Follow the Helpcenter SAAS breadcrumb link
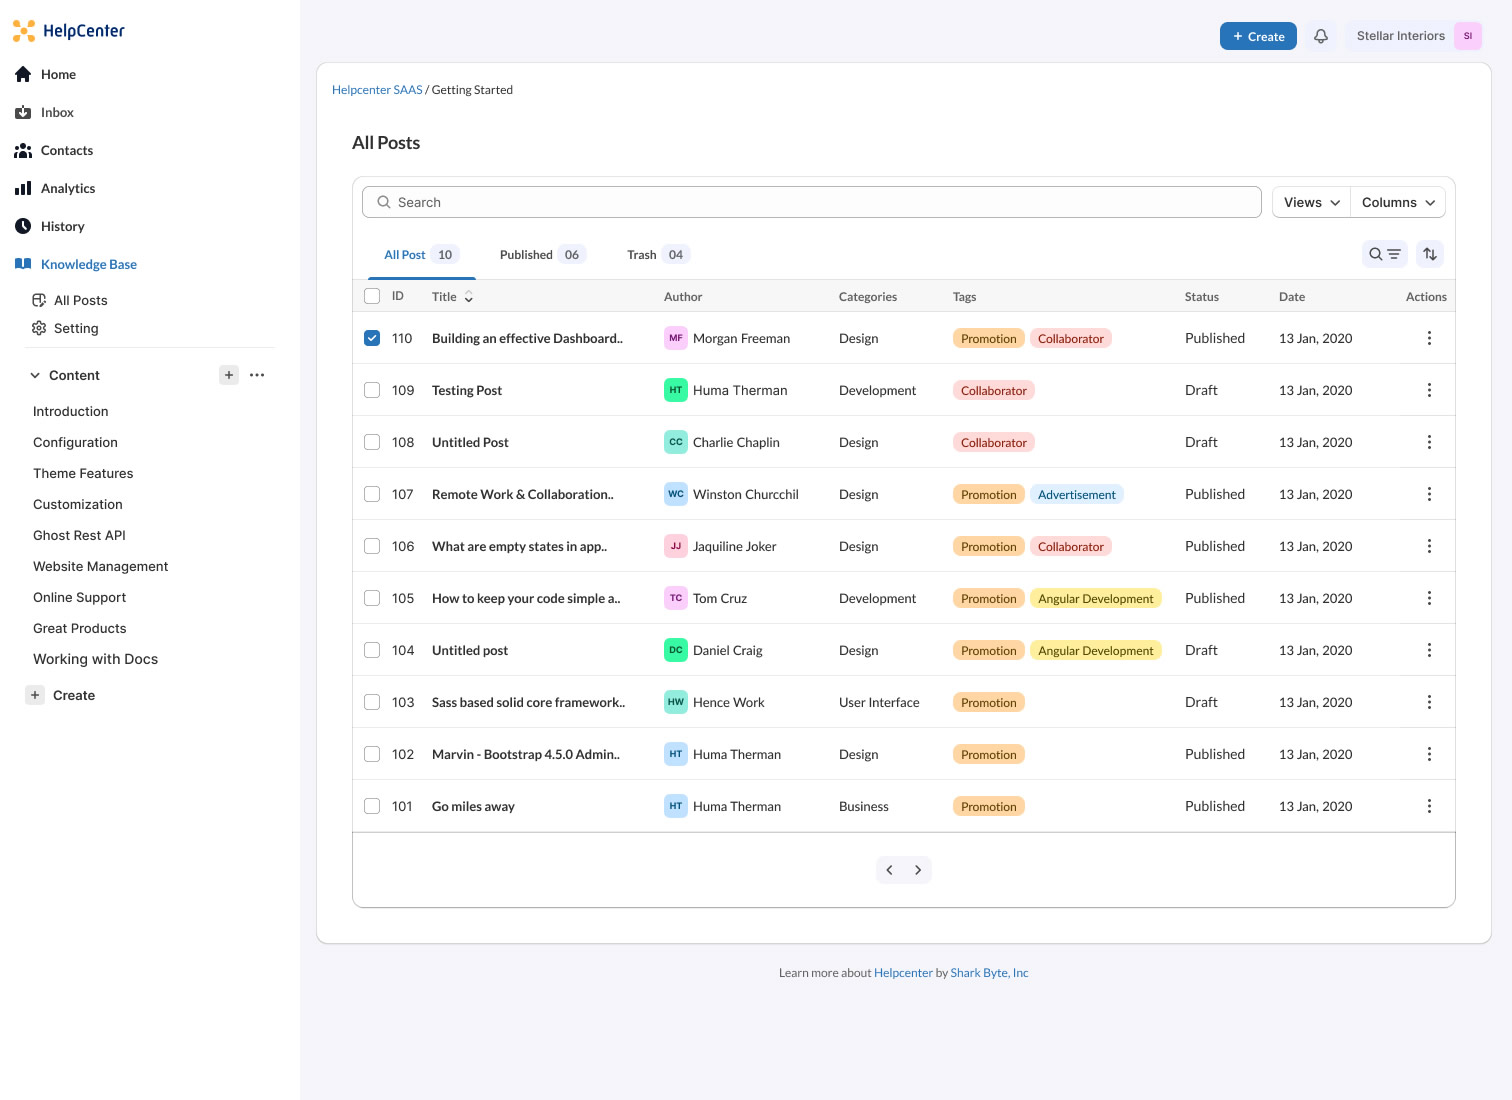 click(377, 90)
